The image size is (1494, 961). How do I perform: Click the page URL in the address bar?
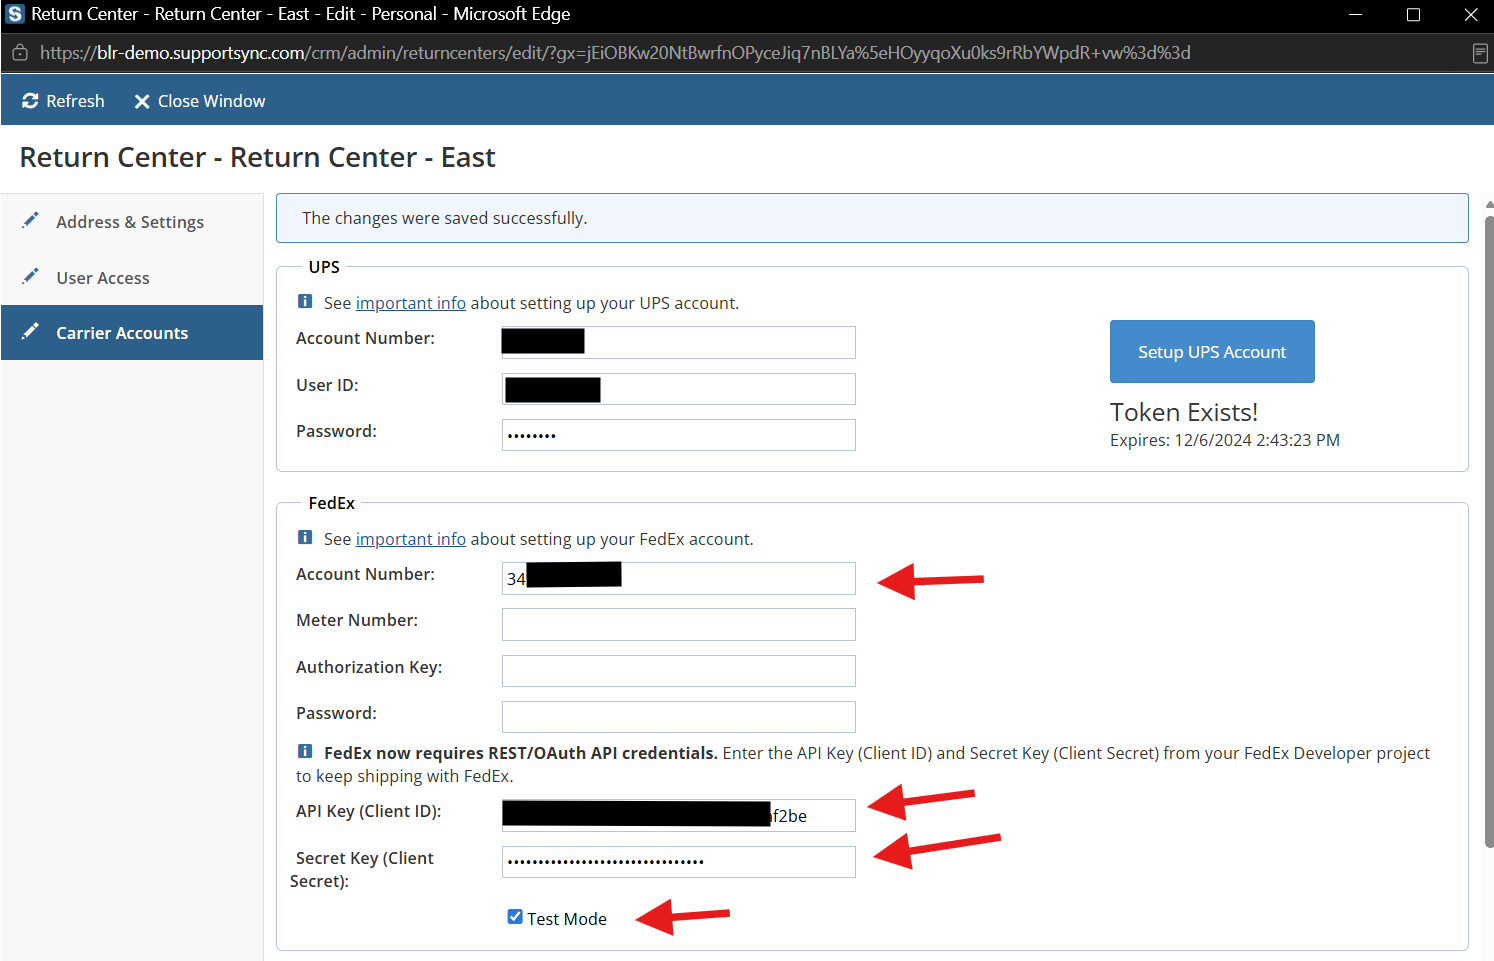point(615,53)
